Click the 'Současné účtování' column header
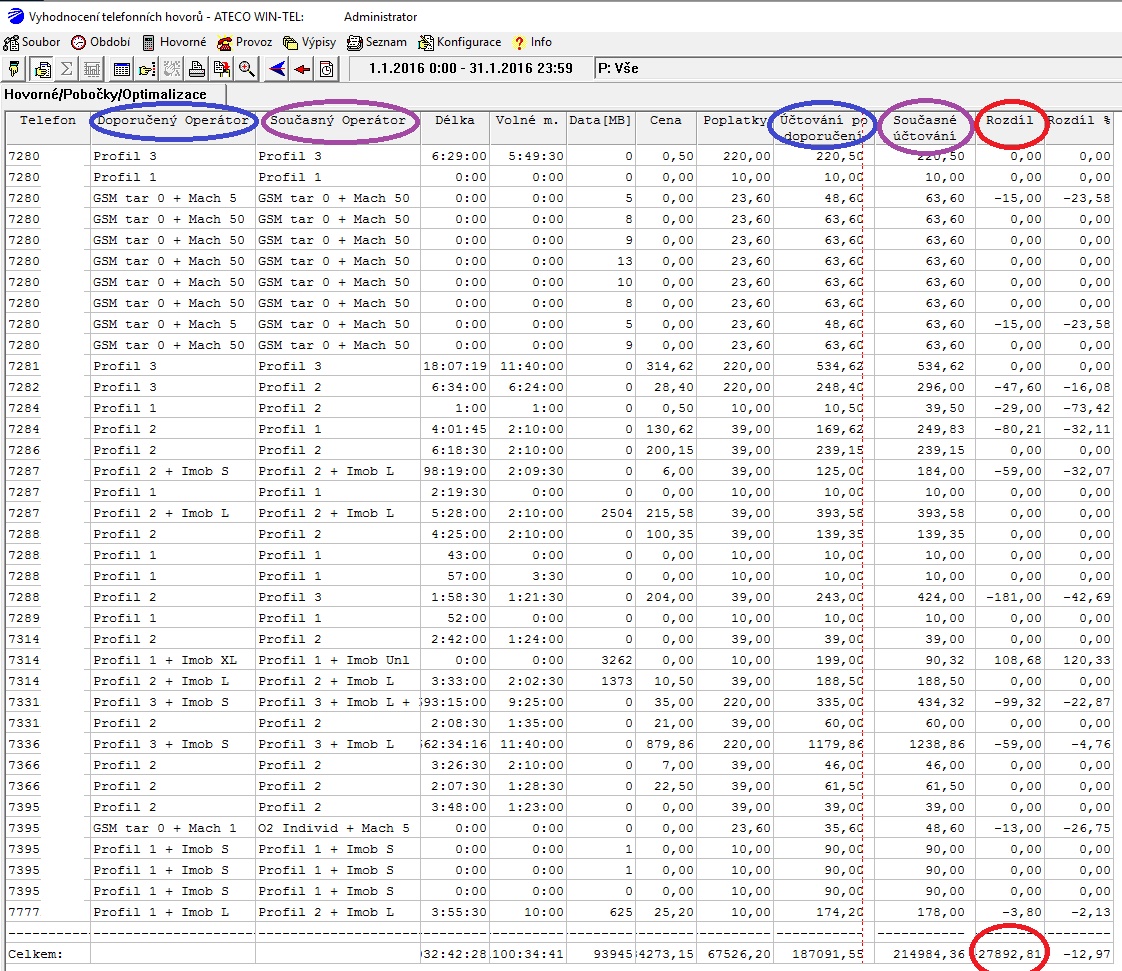The width and height of the screenshot is (1122, 971). point(924,128)
